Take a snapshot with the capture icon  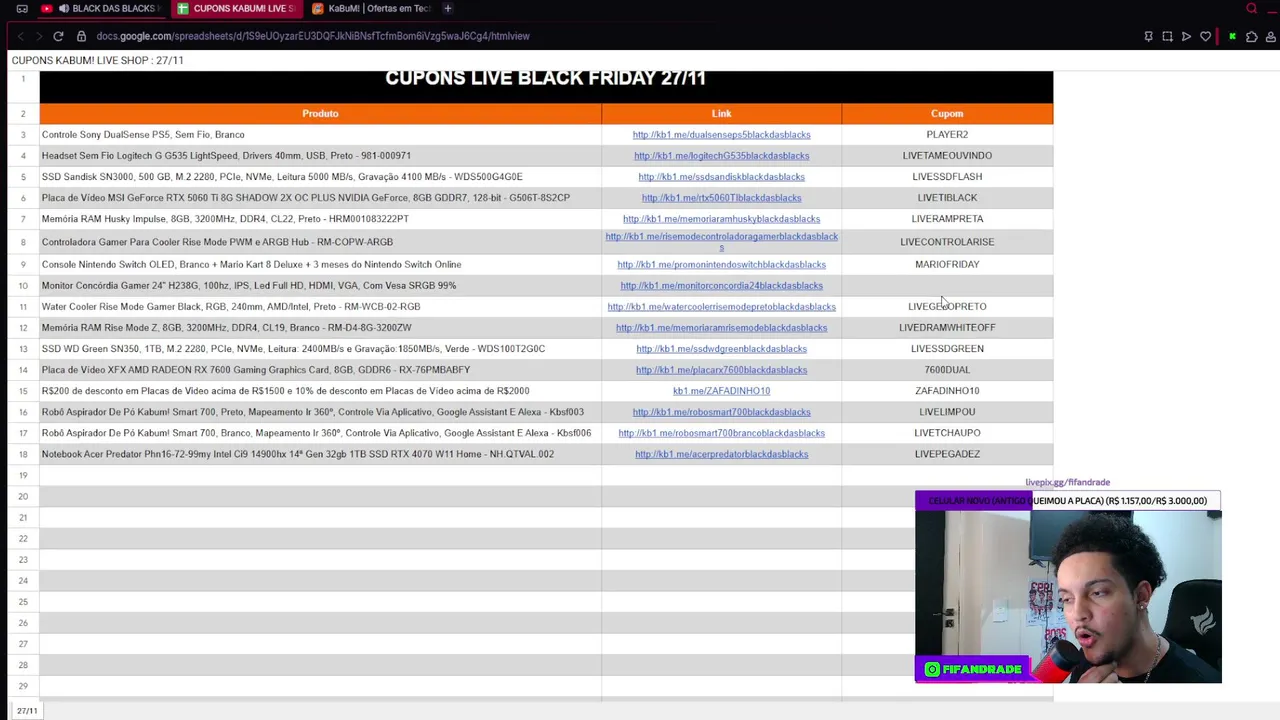point(1167,36)
